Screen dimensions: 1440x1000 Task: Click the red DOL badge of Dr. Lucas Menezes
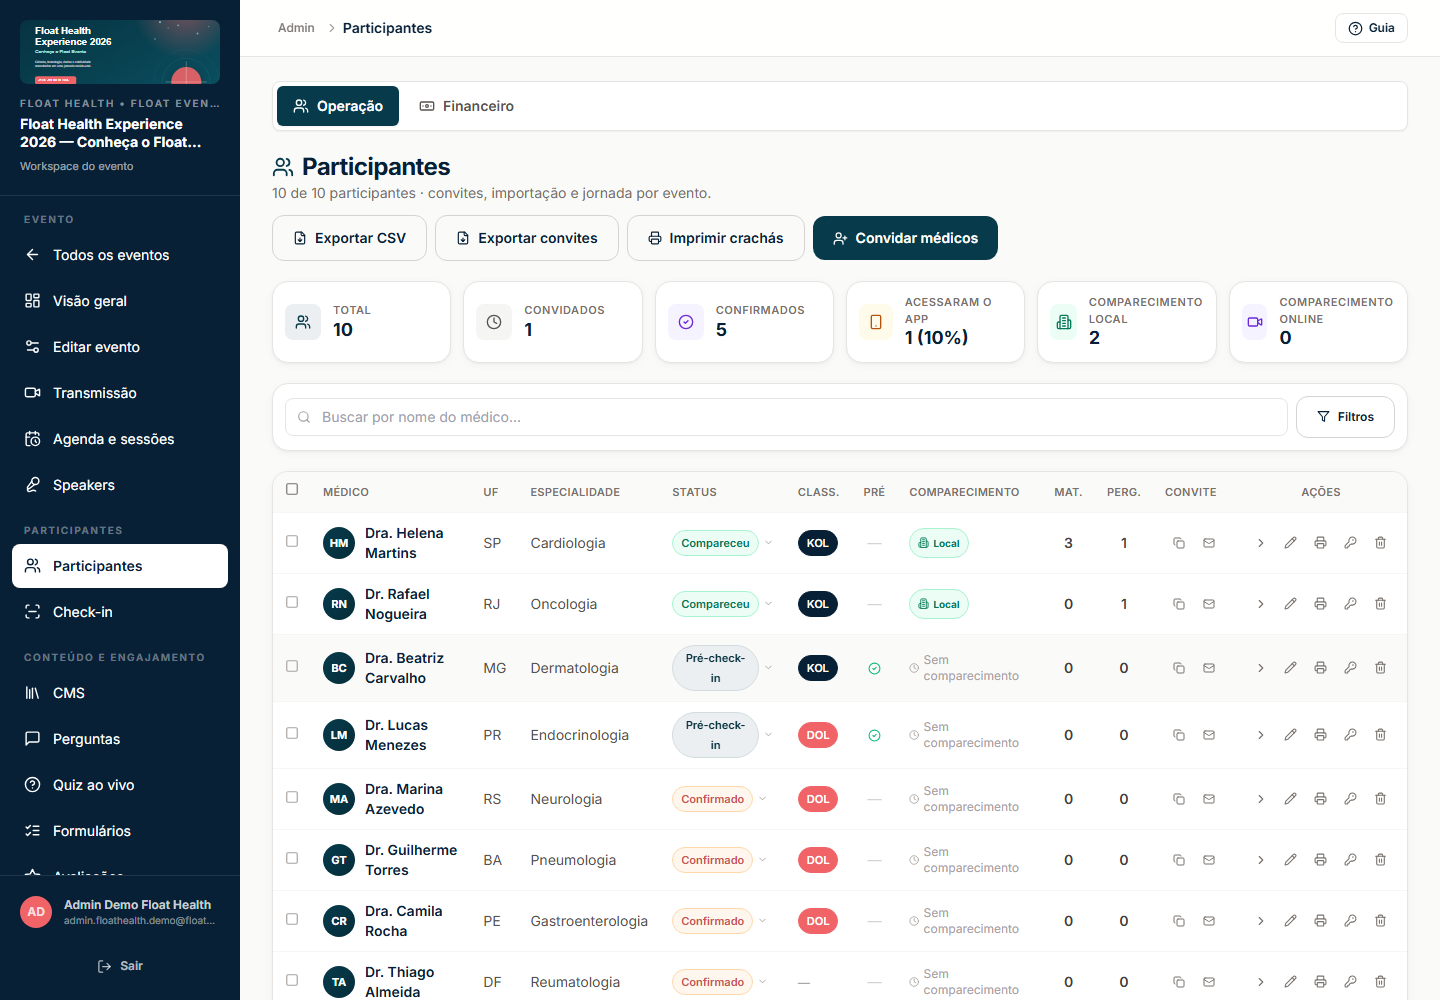[818, 735]
